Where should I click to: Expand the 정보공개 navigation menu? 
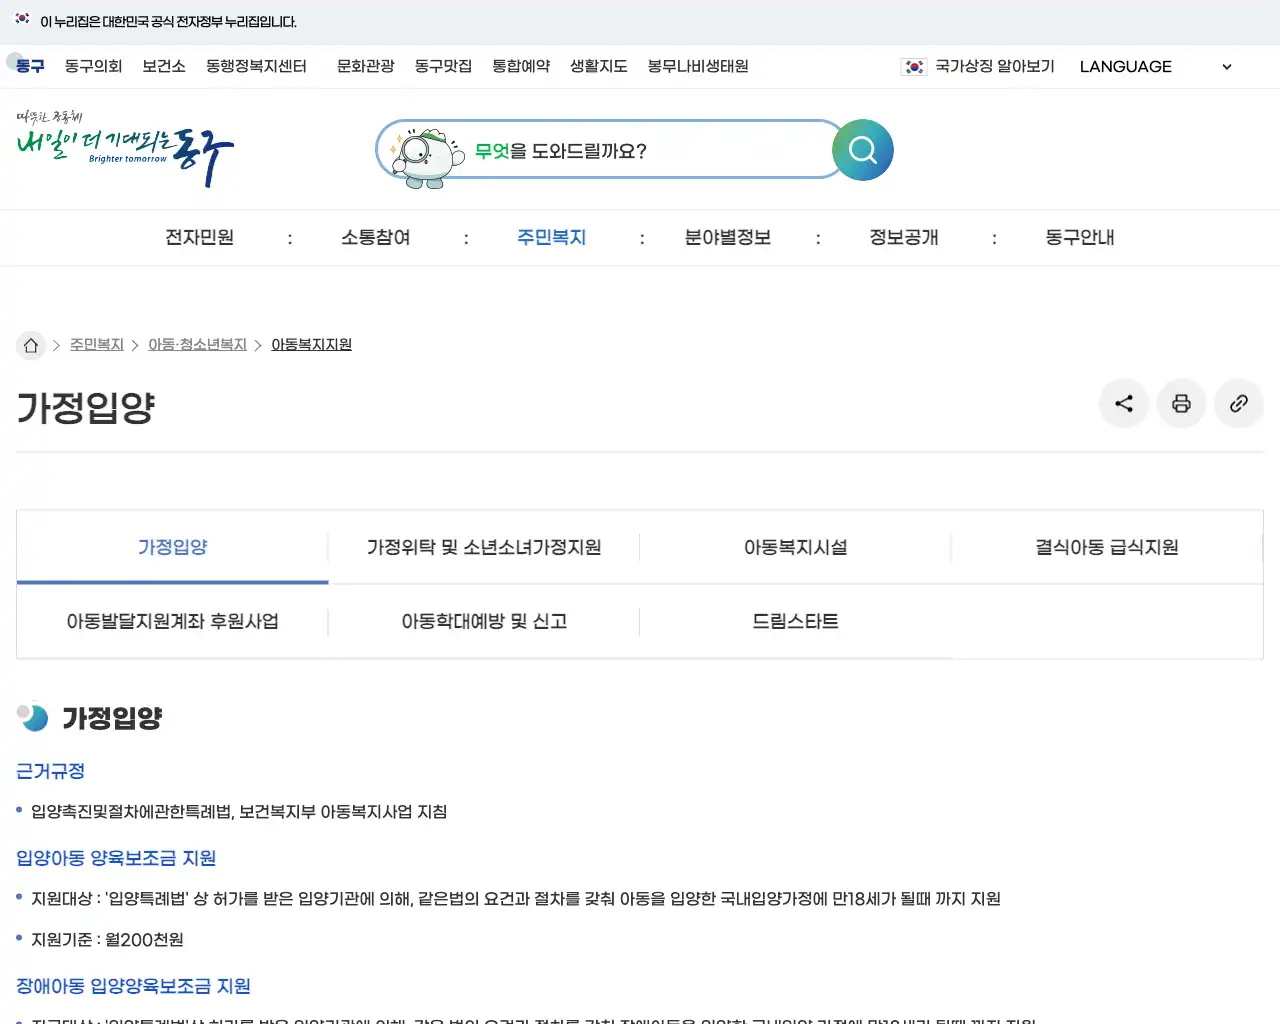click(902, 237)
